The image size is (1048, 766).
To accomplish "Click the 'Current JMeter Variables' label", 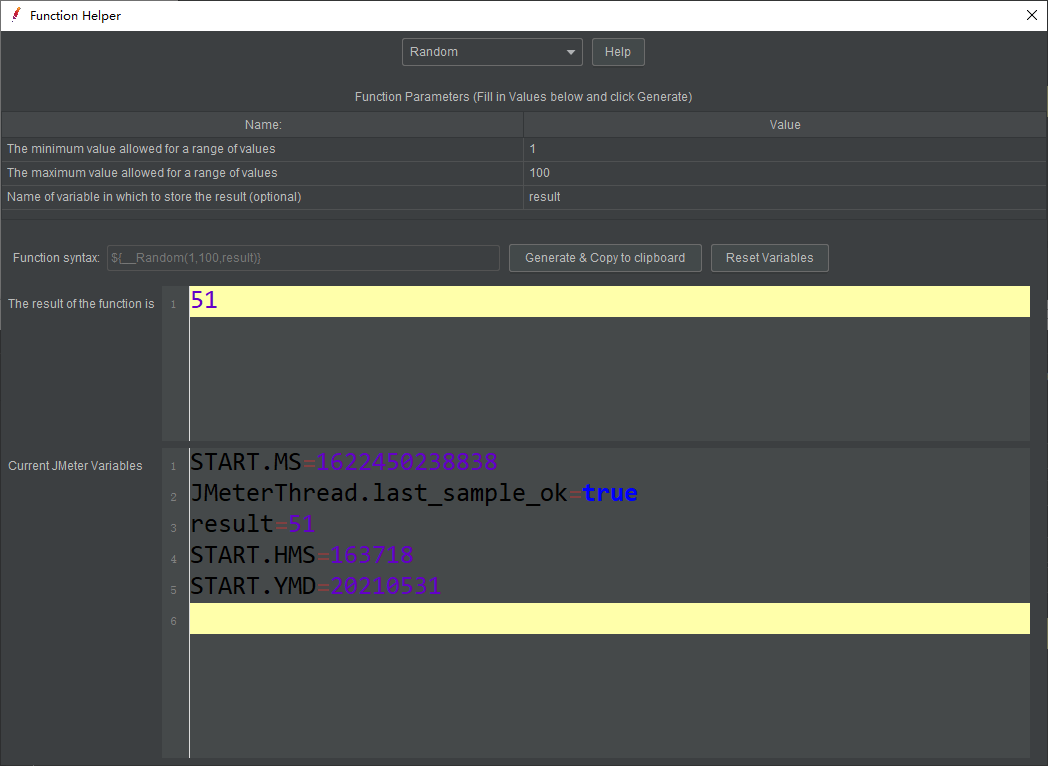I will pos(75,466).
